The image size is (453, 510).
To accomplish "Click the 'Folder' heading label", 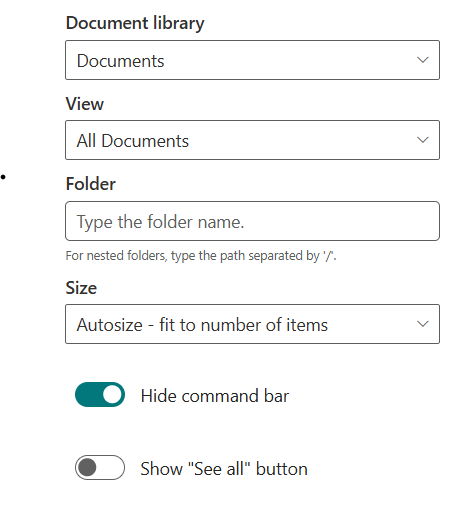I will click(91, 184).
